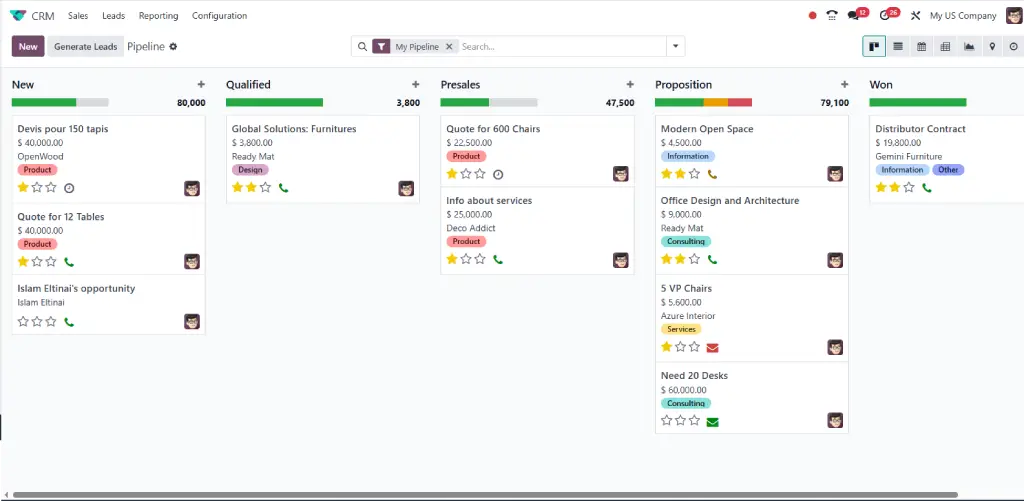1024x501 pixels.
Task: Toggle first priority star on Need 20 Desks
Action: [667, 420]
